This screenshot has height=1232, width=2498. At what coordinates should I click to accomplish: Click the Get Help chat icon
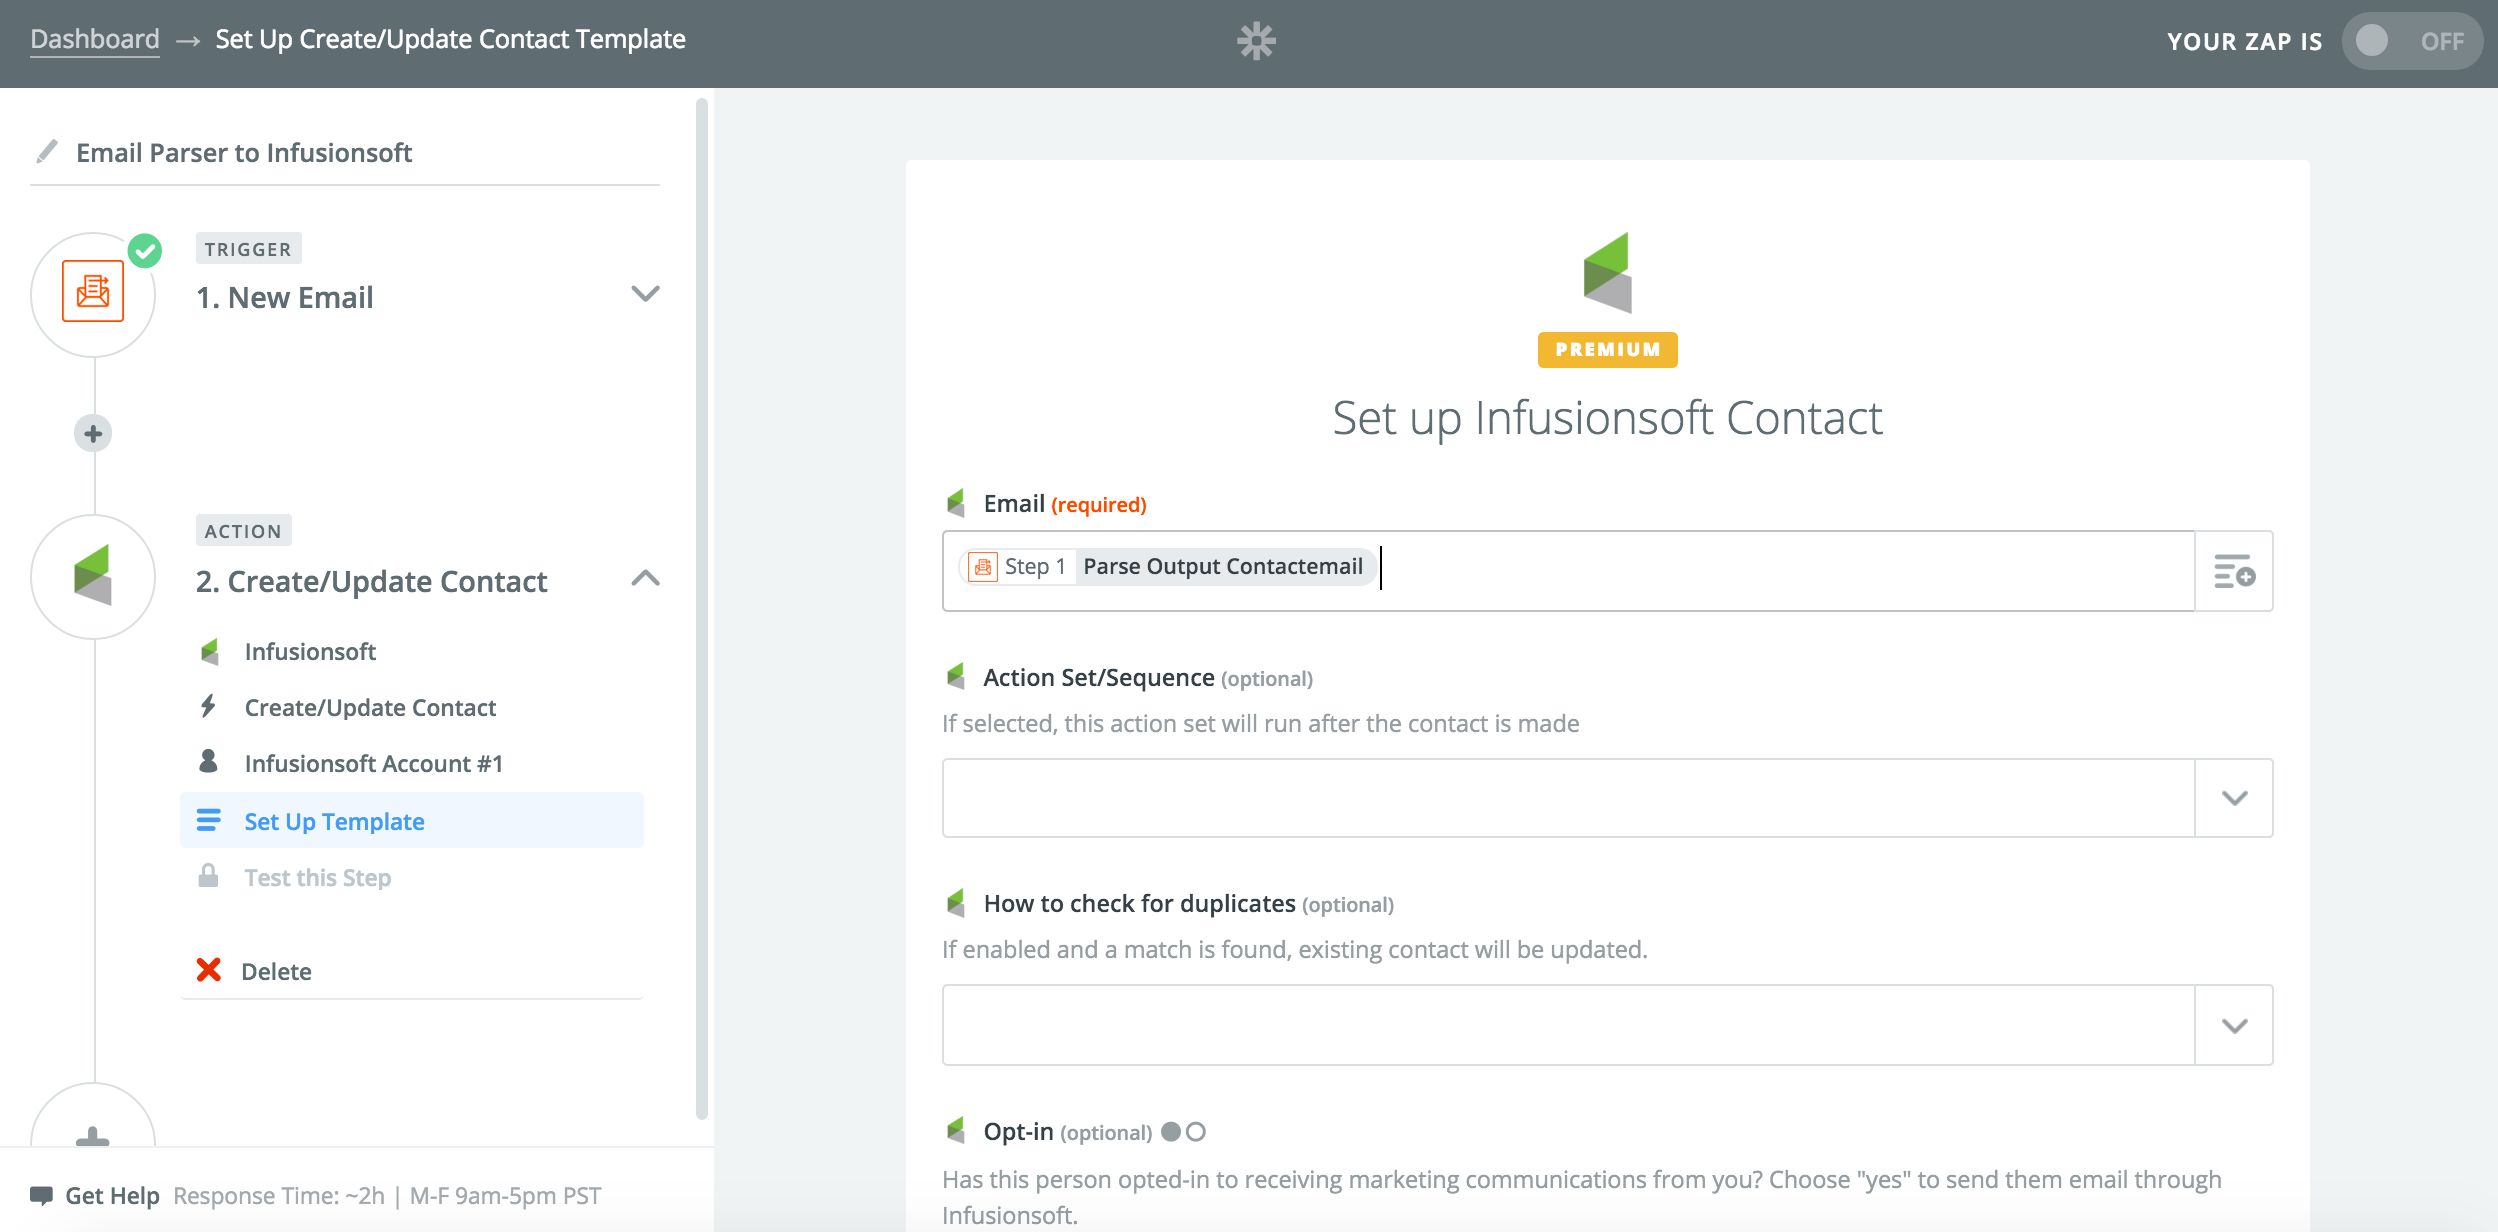click(41, 1195)
